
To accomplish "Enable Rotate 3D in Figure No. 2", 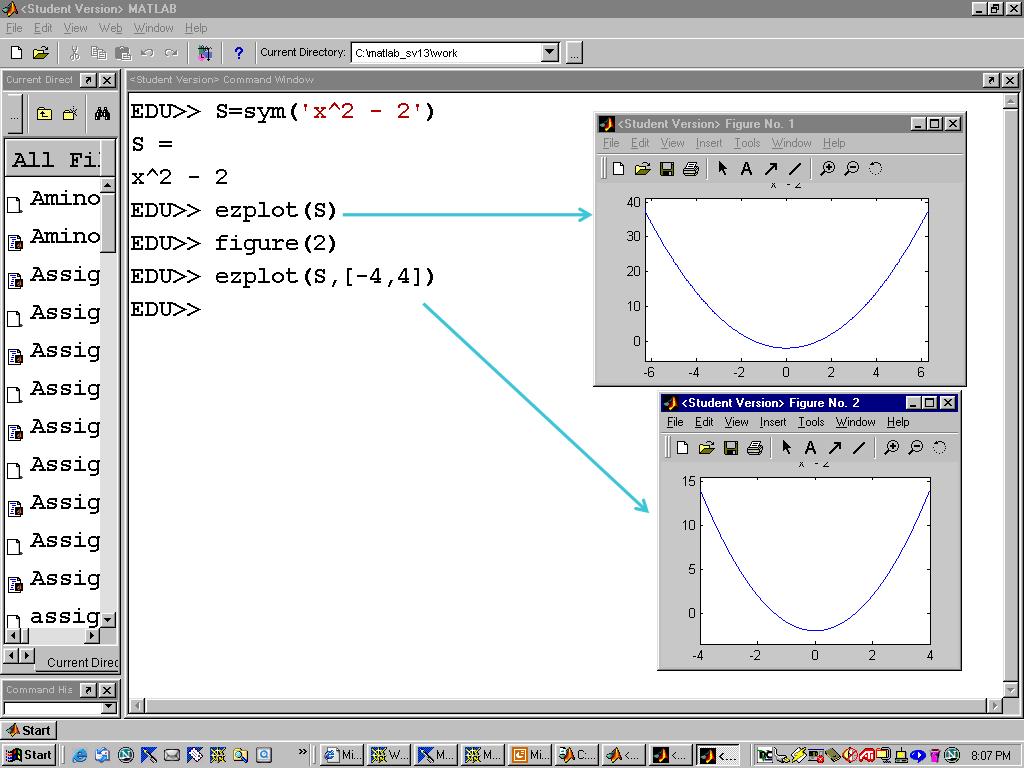I will [940, 447].
